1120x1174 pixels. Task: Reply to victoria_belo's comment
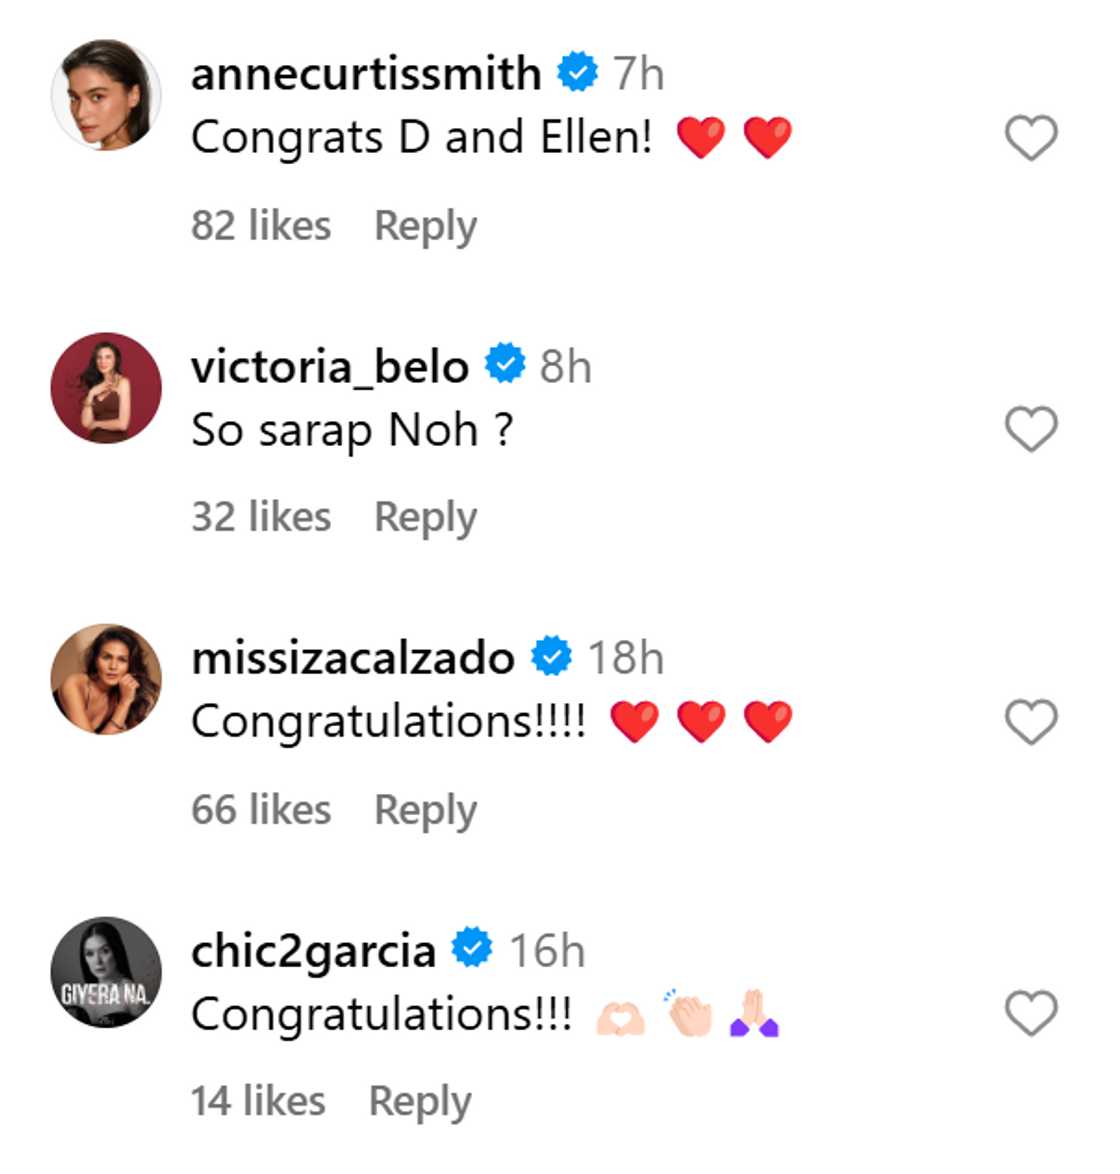pos(425,518)
